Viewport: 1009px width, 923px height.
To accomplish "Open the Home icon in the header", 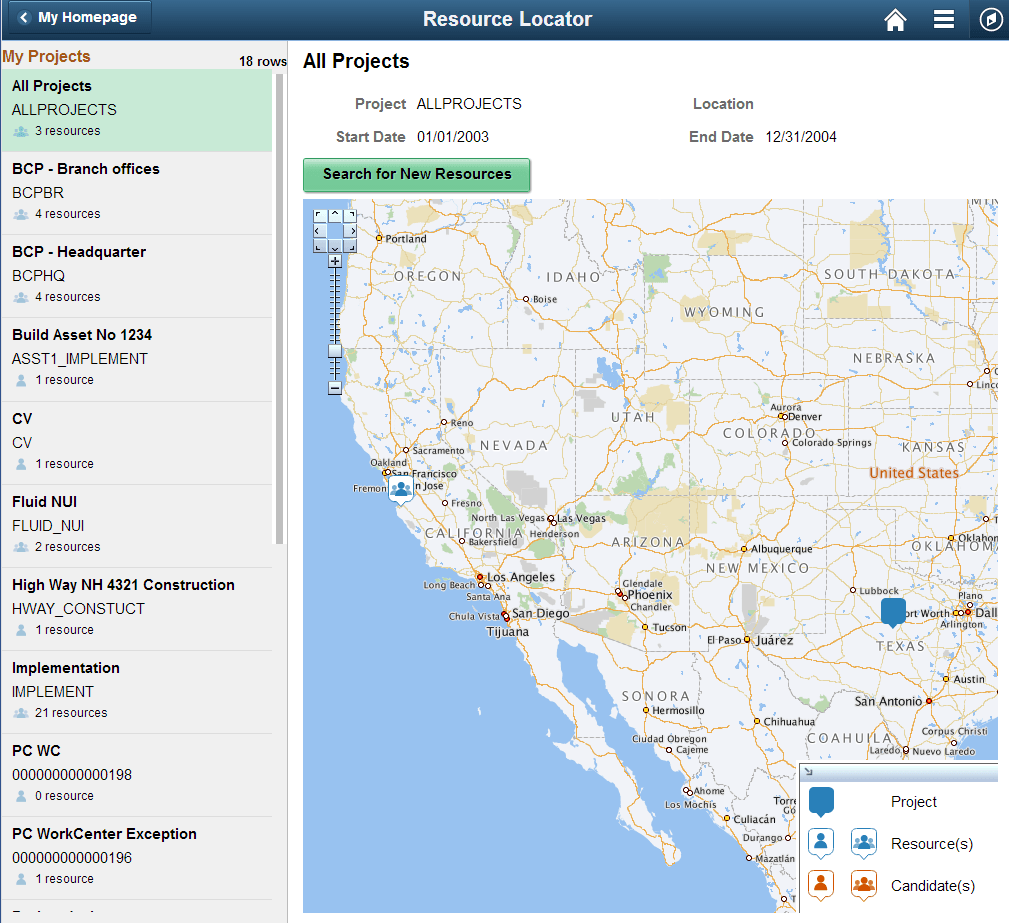I will pos(895,19).
